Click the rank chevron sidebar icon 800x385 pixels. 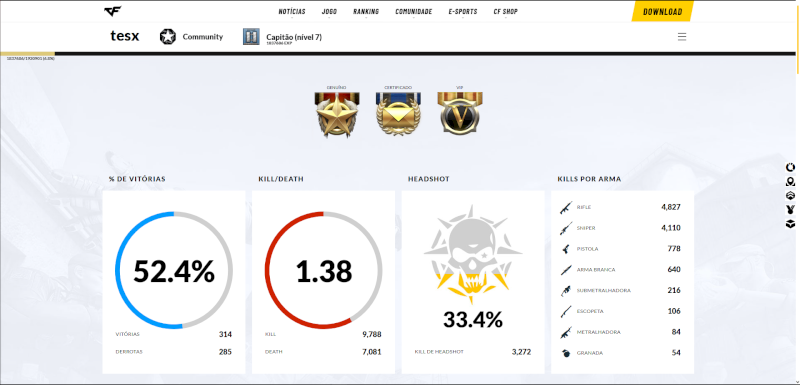[x=790, y=195]
